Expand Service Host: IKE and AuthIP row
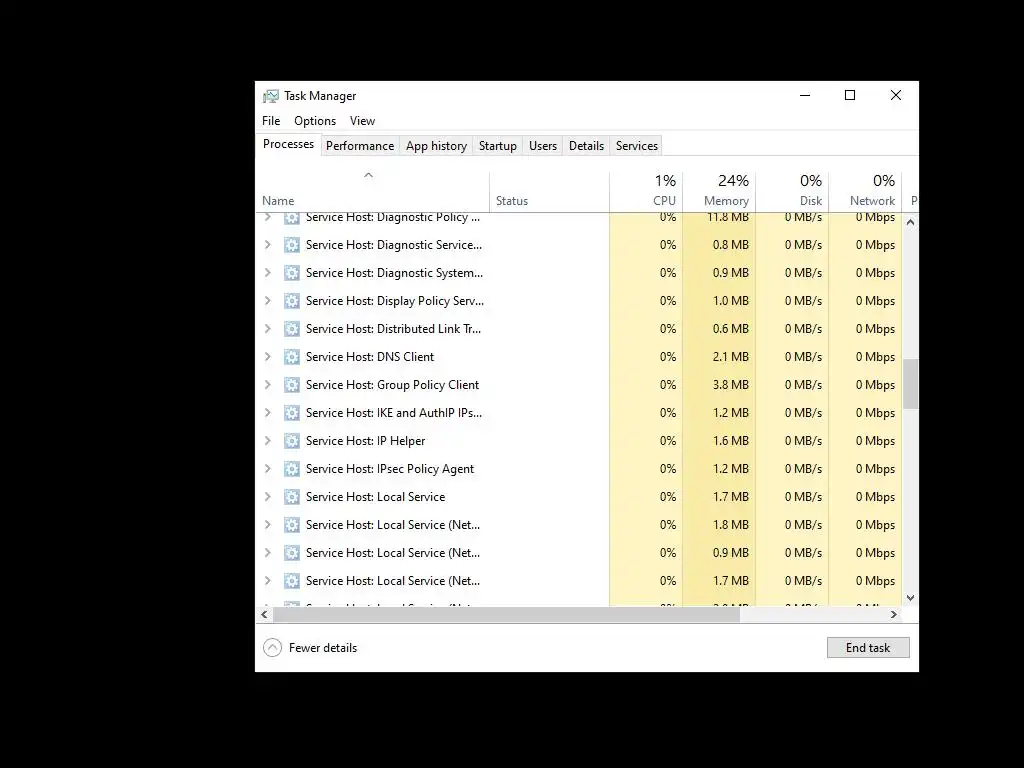The height and width of the screenshot is (768, 1024). 267,413
